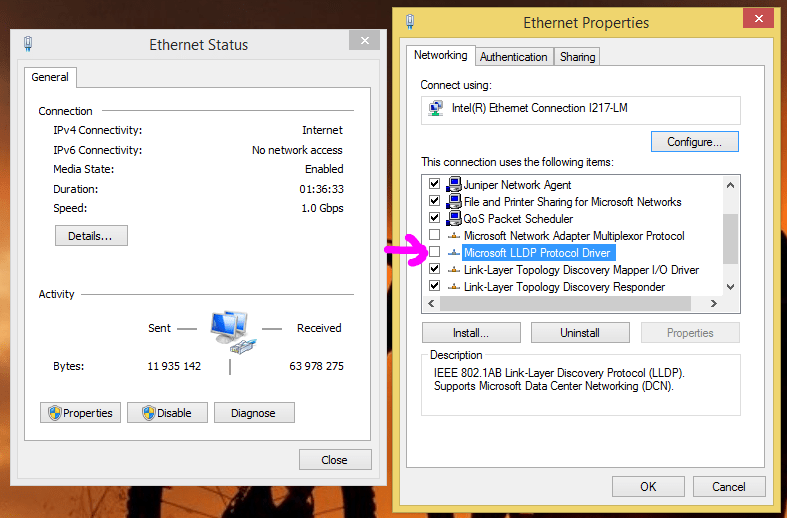The height and width of the screenshot is (518, 787).
Task: Switch to the Networking tab
Action: pyautogui.click(x=440, y=55)
